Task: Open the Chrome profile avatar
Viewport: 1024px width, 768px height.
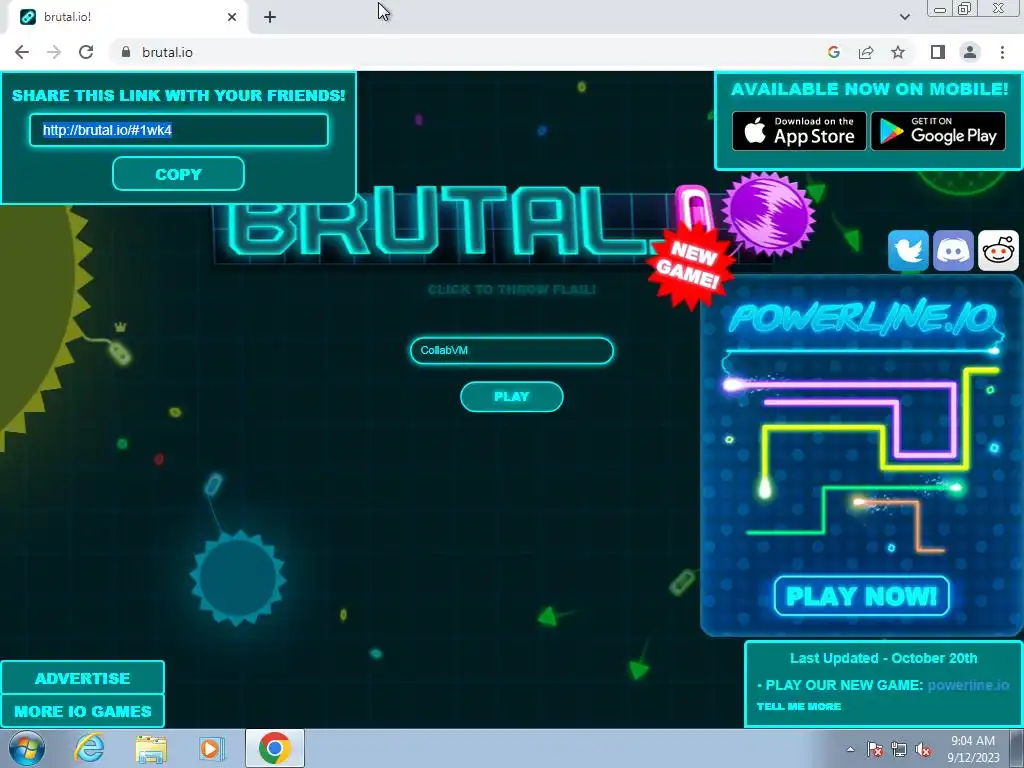Action: pos(970,52)
